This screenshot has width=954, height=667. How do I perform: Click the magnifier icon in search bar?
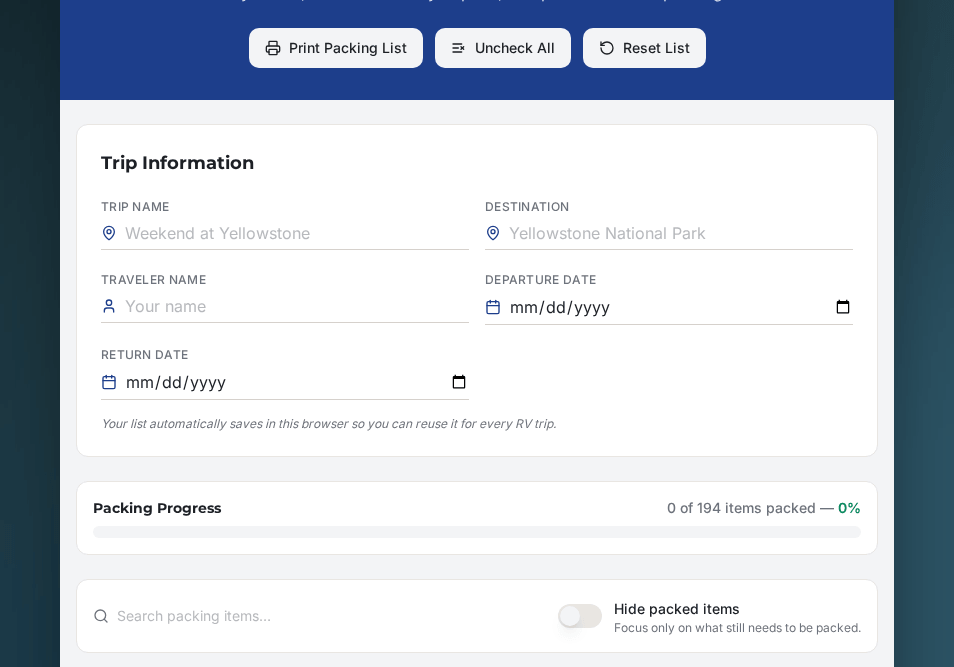101,616
